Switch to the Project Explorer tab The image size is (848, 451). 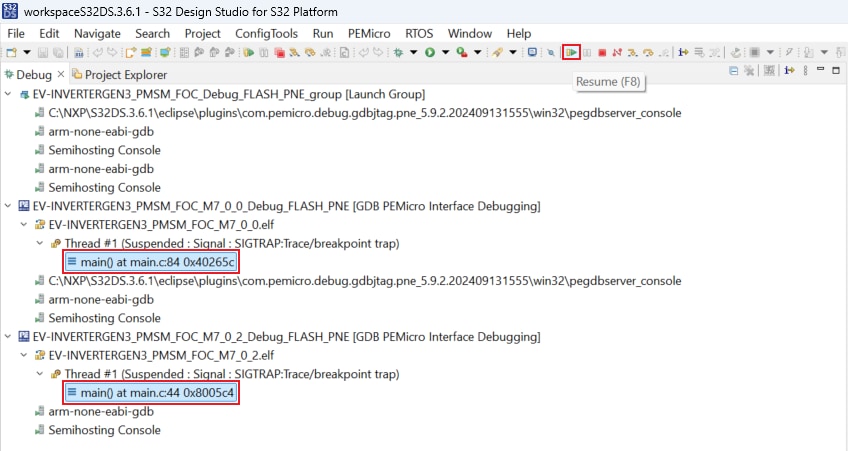tap(125, 75)
